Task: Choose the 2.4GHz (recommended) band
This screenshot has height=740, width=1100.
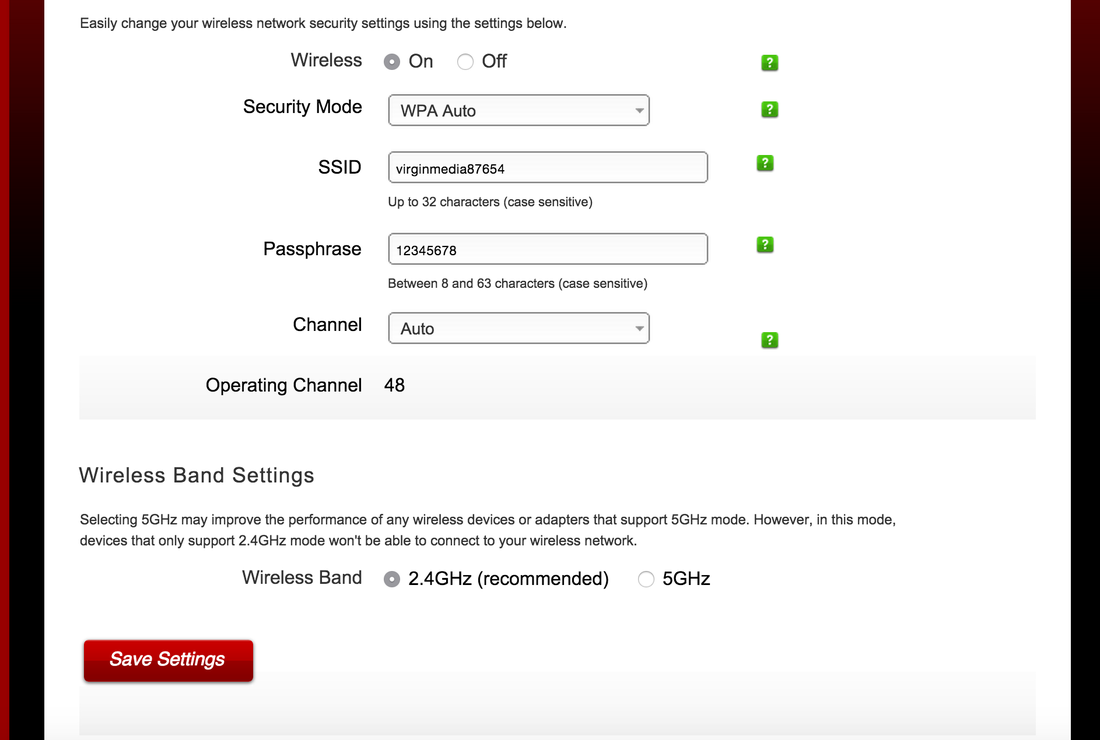Action: [x=392, y=579]
